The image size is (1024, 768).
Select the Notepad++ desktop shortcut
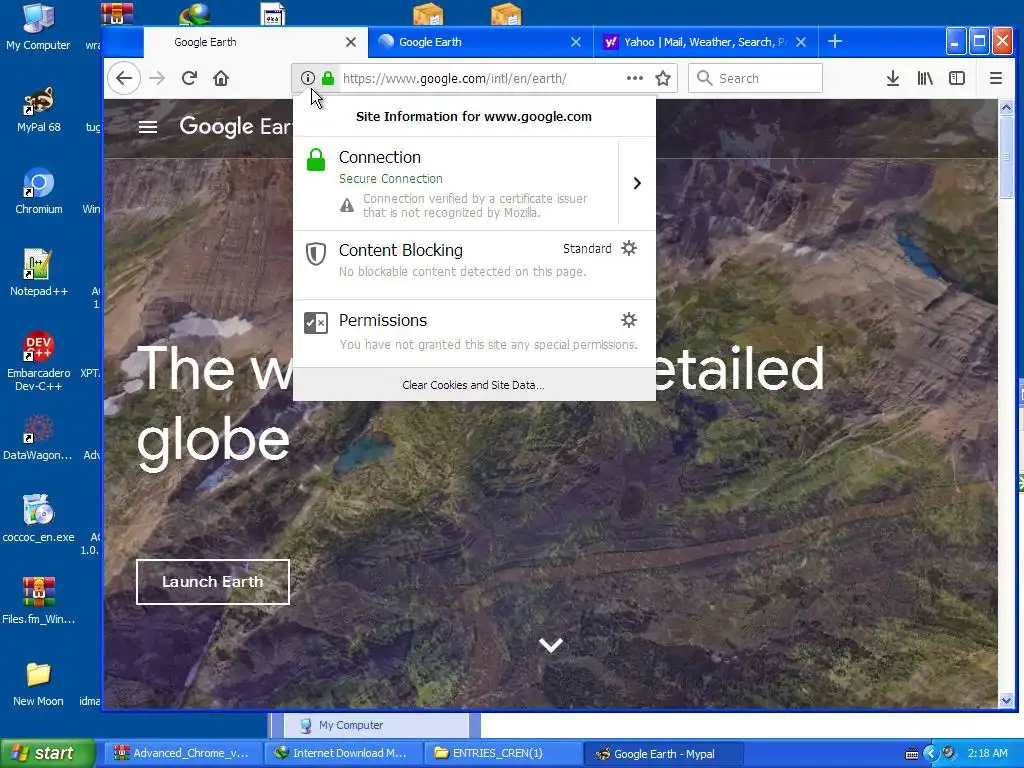point(39,273)
